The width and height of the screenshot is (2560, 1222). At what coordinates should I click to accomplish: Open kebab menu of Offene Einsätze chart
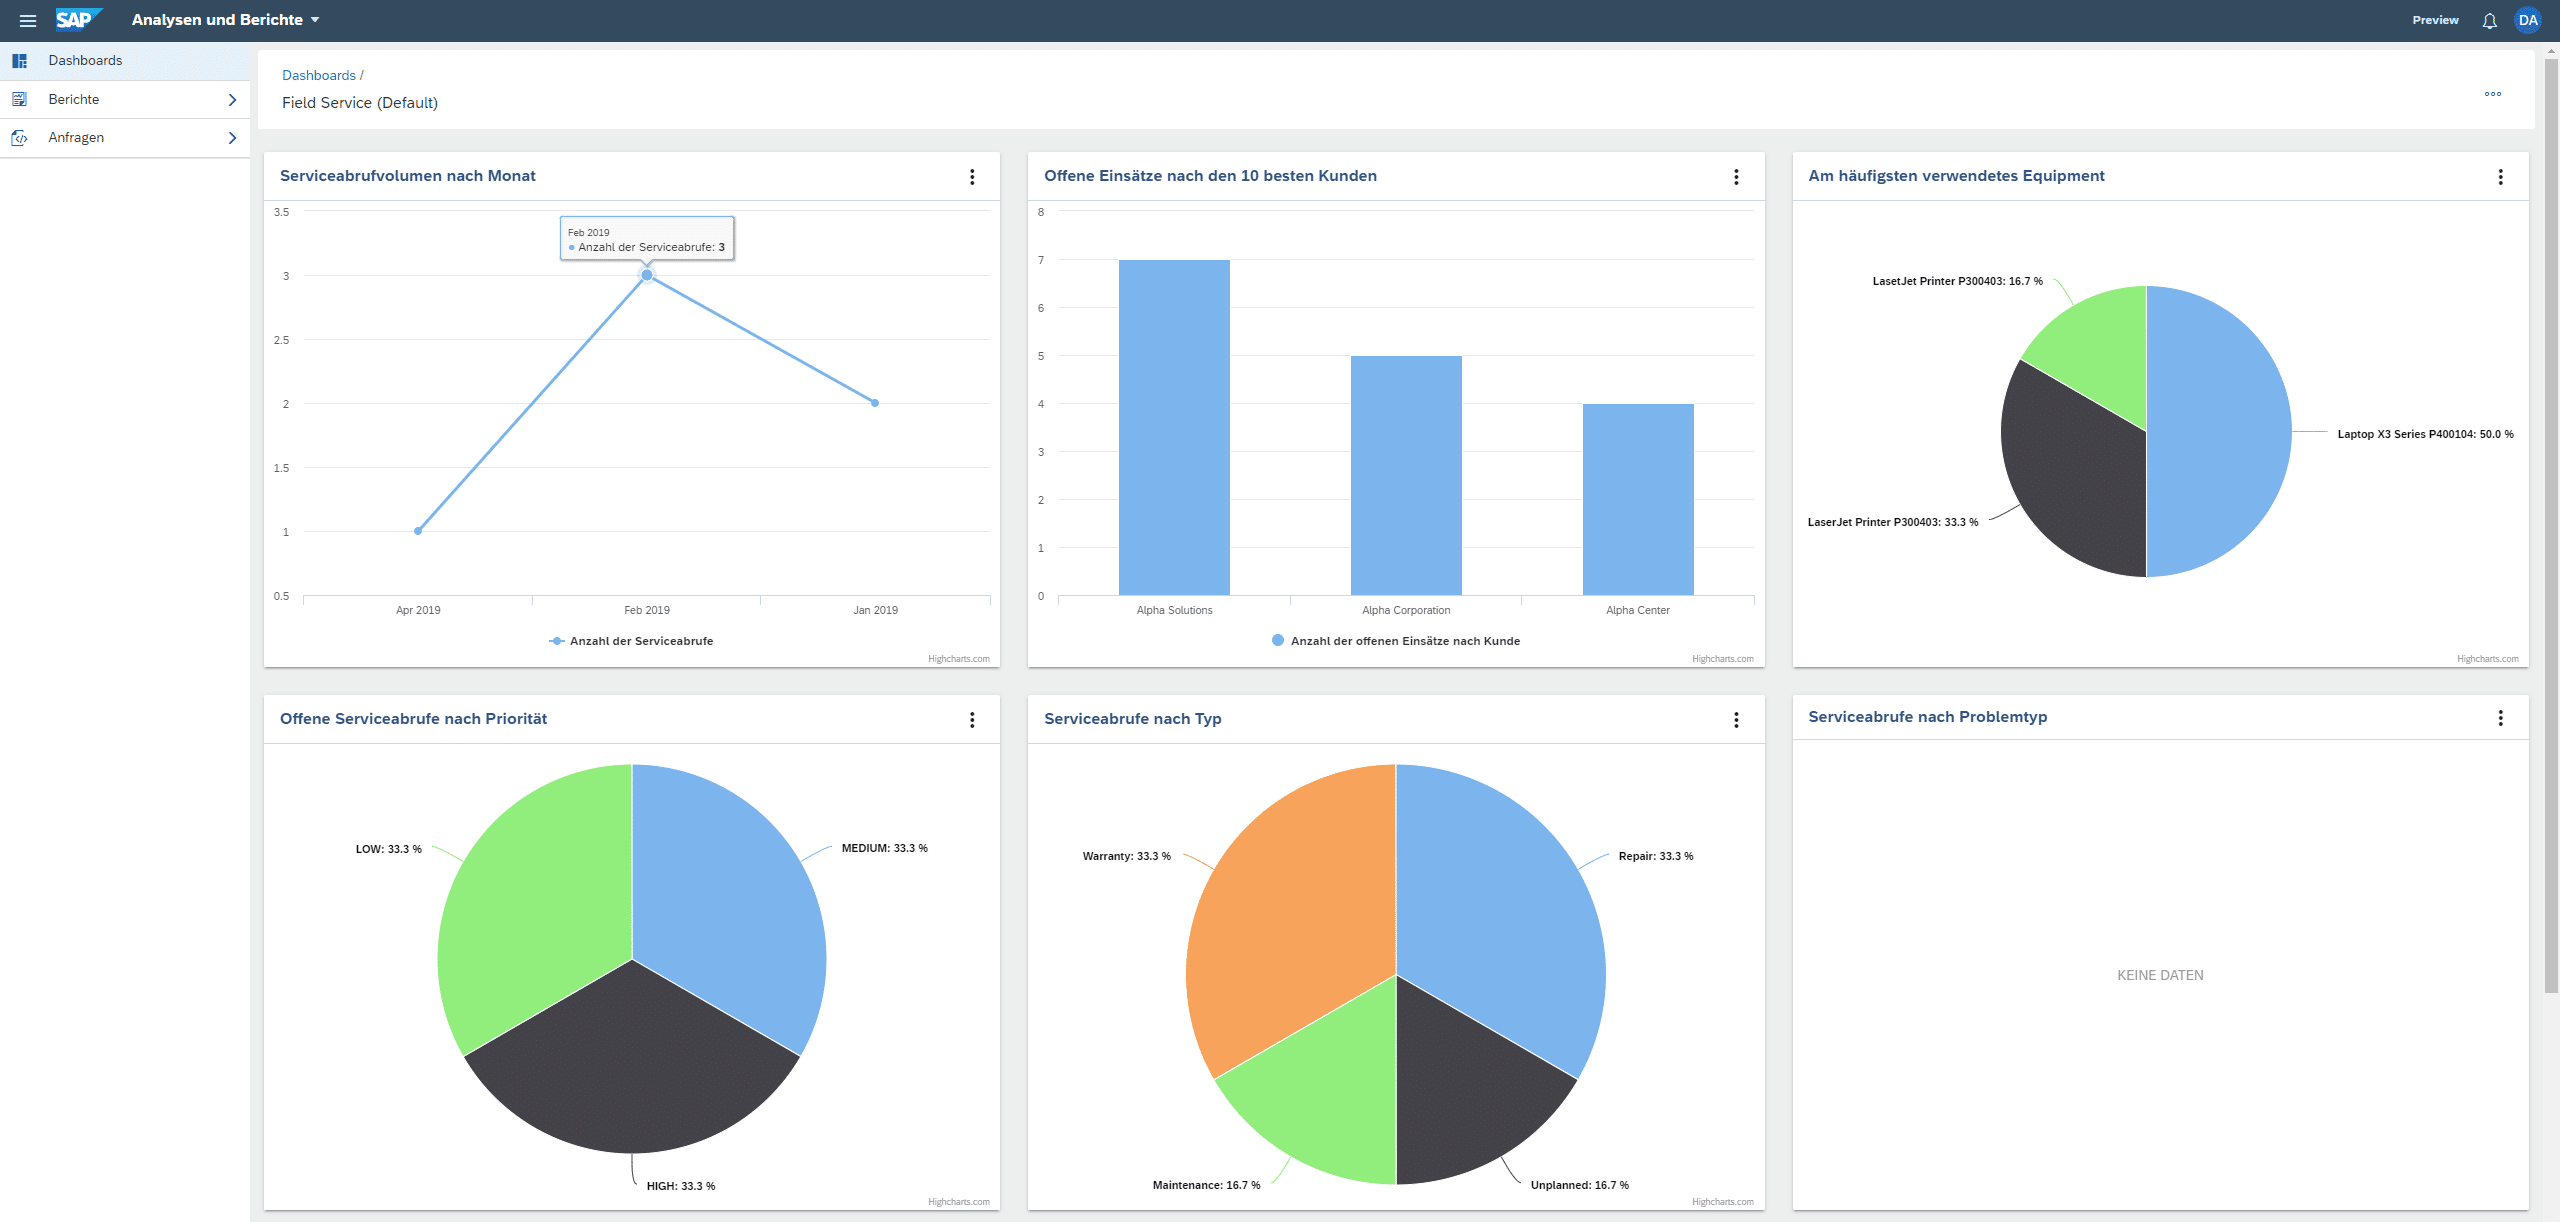(1736, 177)
